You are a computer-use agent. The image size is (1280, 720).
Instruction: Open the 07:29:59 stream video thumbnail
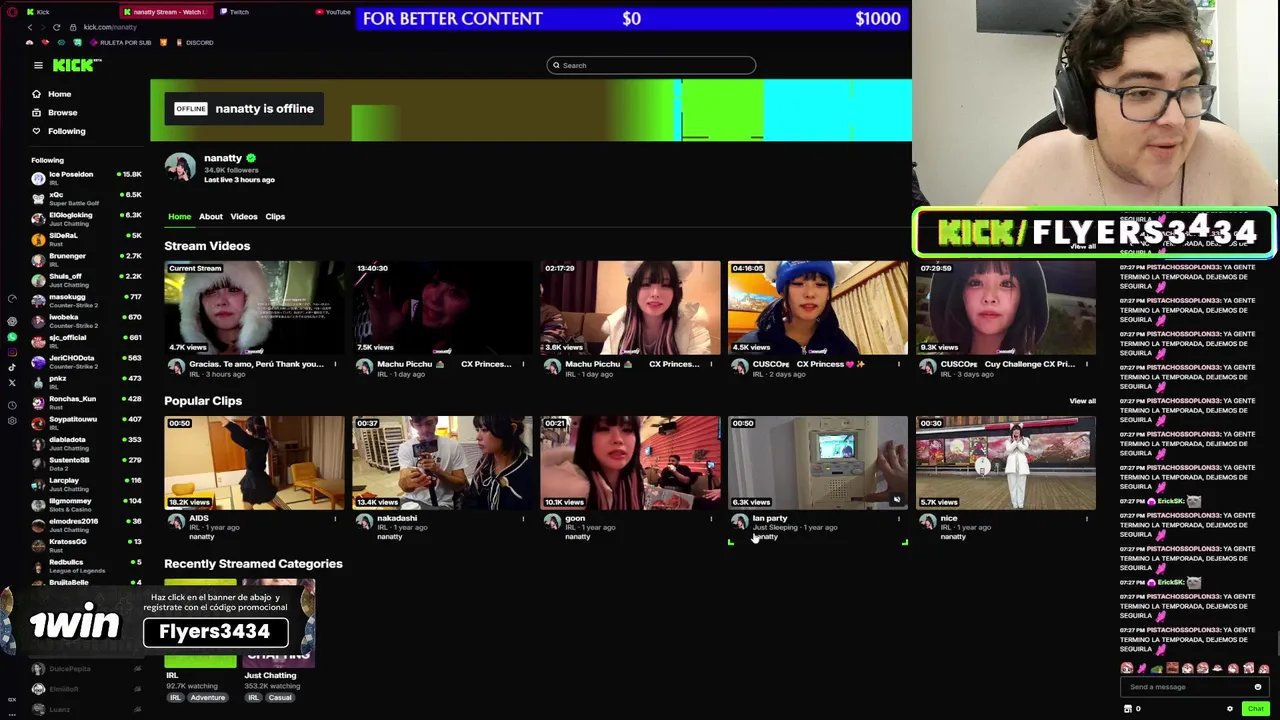click(1006, 308)
